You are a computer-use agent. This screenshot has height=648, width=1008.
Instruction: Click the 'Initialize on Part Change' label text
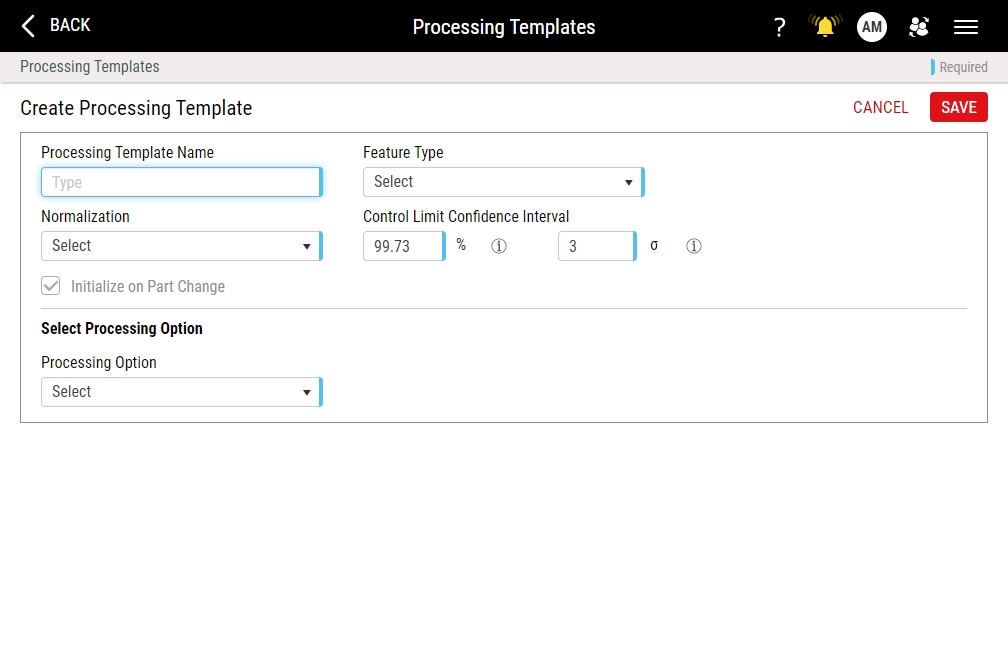pos(148,287)
